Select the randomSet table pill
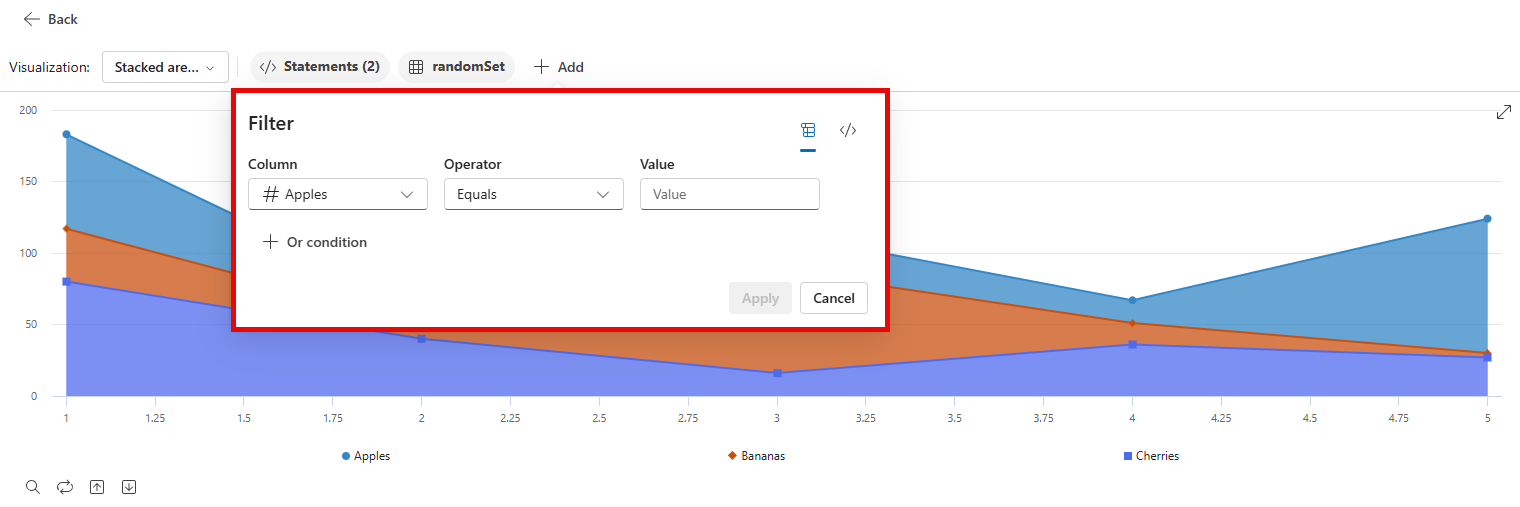The width and height of the screenshot is (1520, 507). [x=457, y=67]
